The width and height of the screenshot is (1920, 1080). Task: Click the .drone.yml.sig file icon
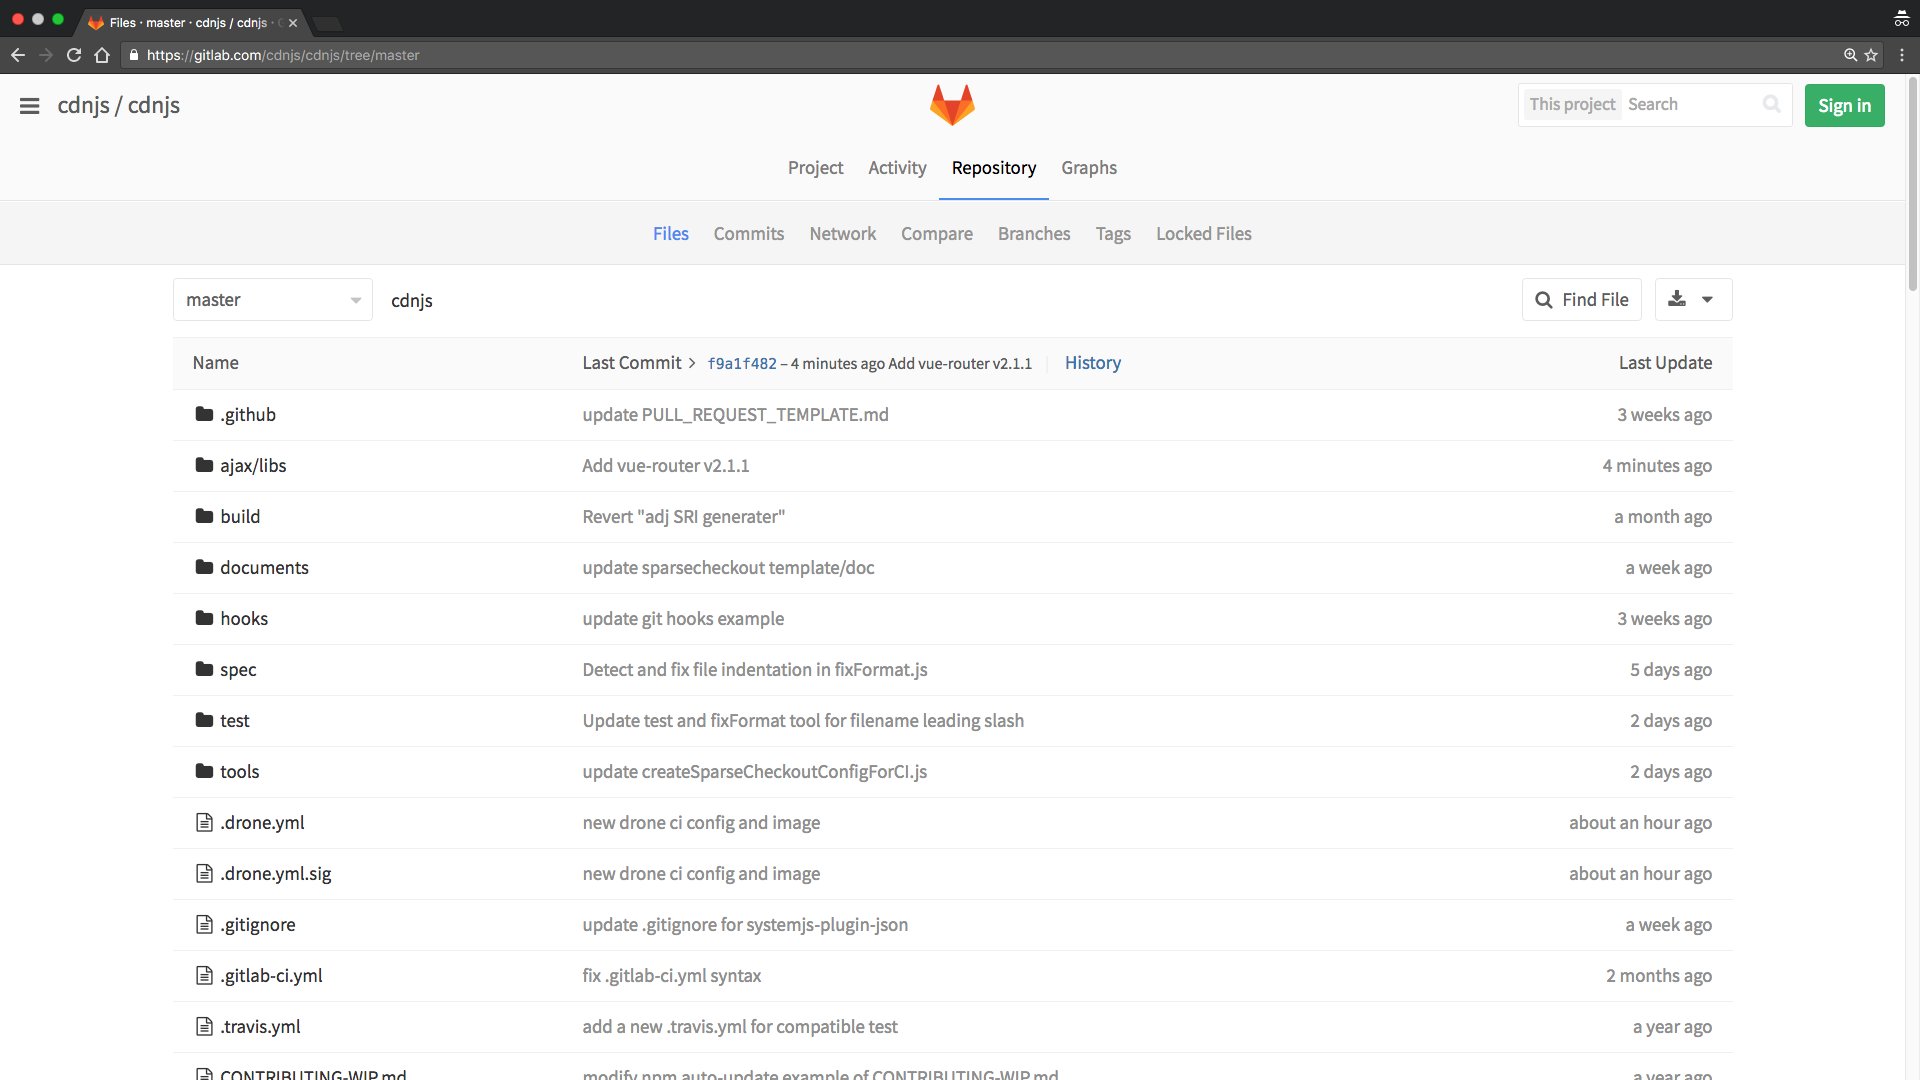204,873
